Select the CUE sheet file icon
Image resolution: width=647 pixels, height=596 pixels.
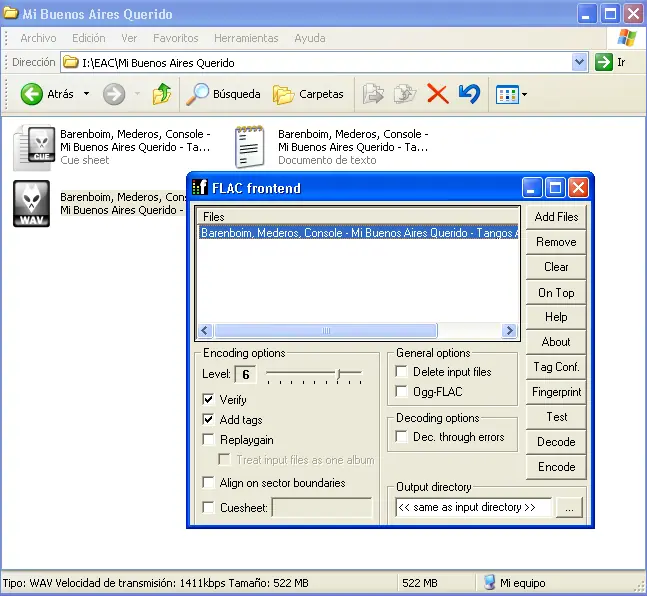tap(34, 147)
